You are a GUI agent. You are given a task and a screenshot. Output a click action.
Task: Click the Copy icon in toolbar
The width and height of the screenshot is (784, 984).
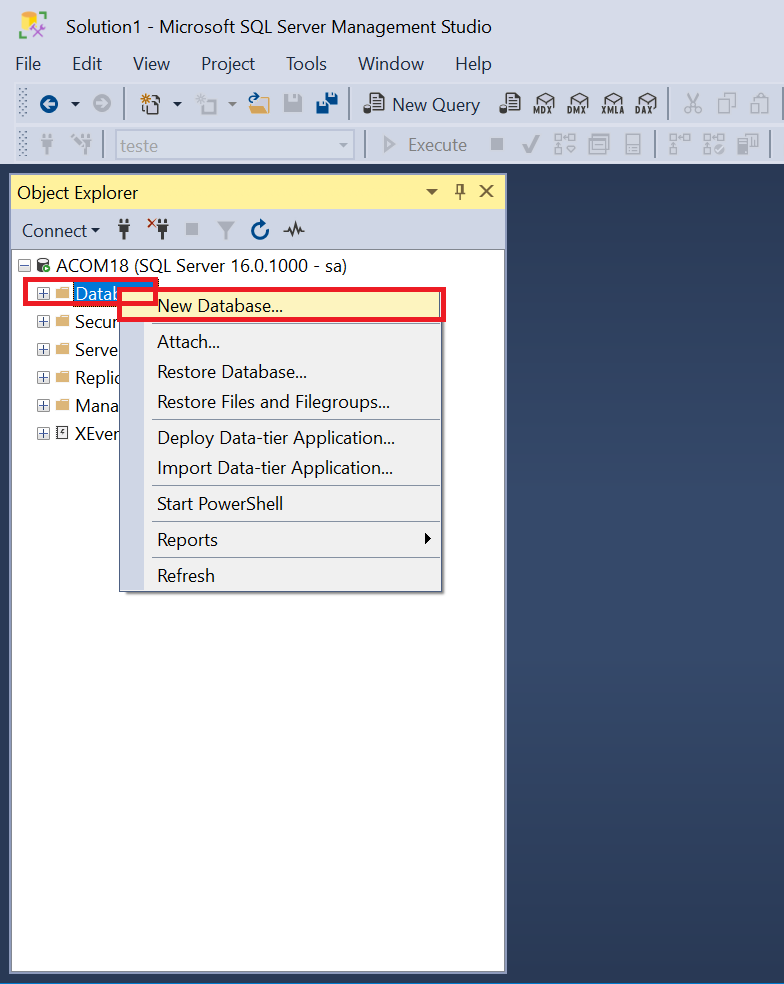coord(727,104)
